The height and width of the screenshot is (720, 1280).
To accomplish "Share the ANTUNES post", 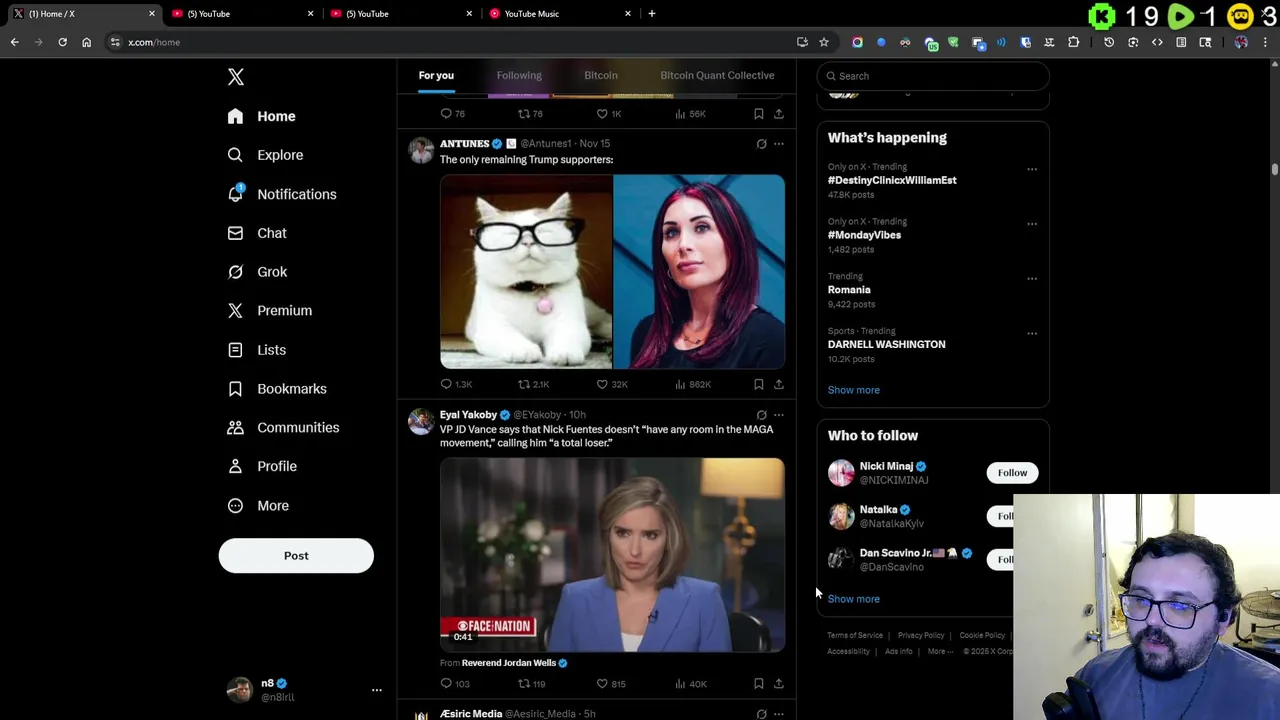I will click(x=779, y=384).
